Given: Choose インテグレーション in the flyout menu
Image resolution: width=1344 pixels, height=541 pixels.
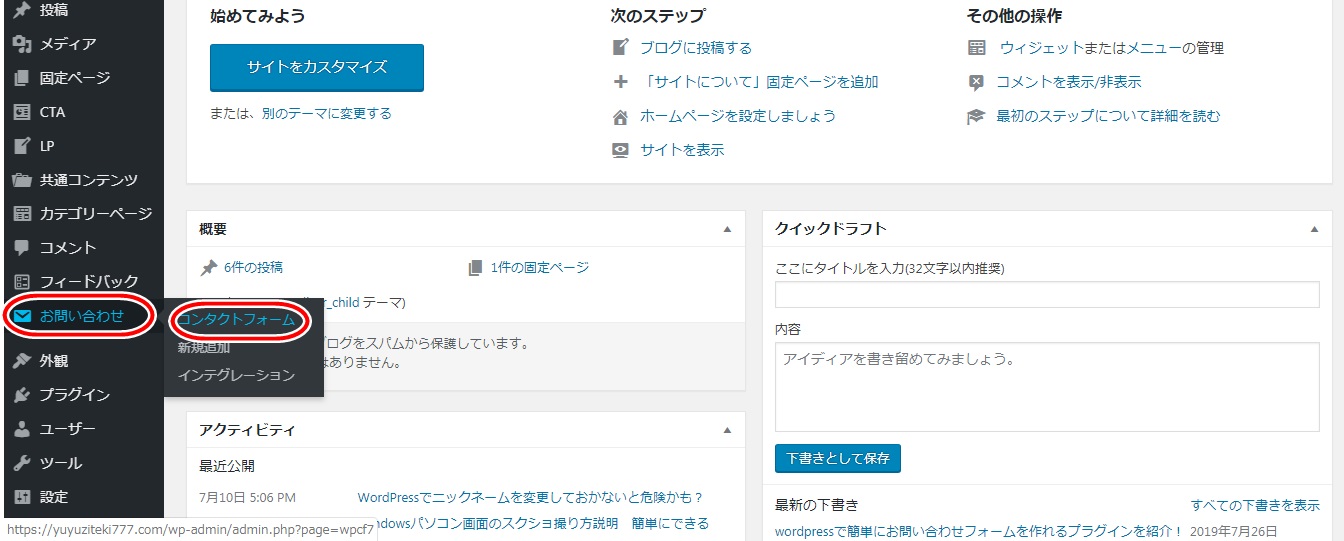Looking at the screenshot, I should [x=237, y=375].
